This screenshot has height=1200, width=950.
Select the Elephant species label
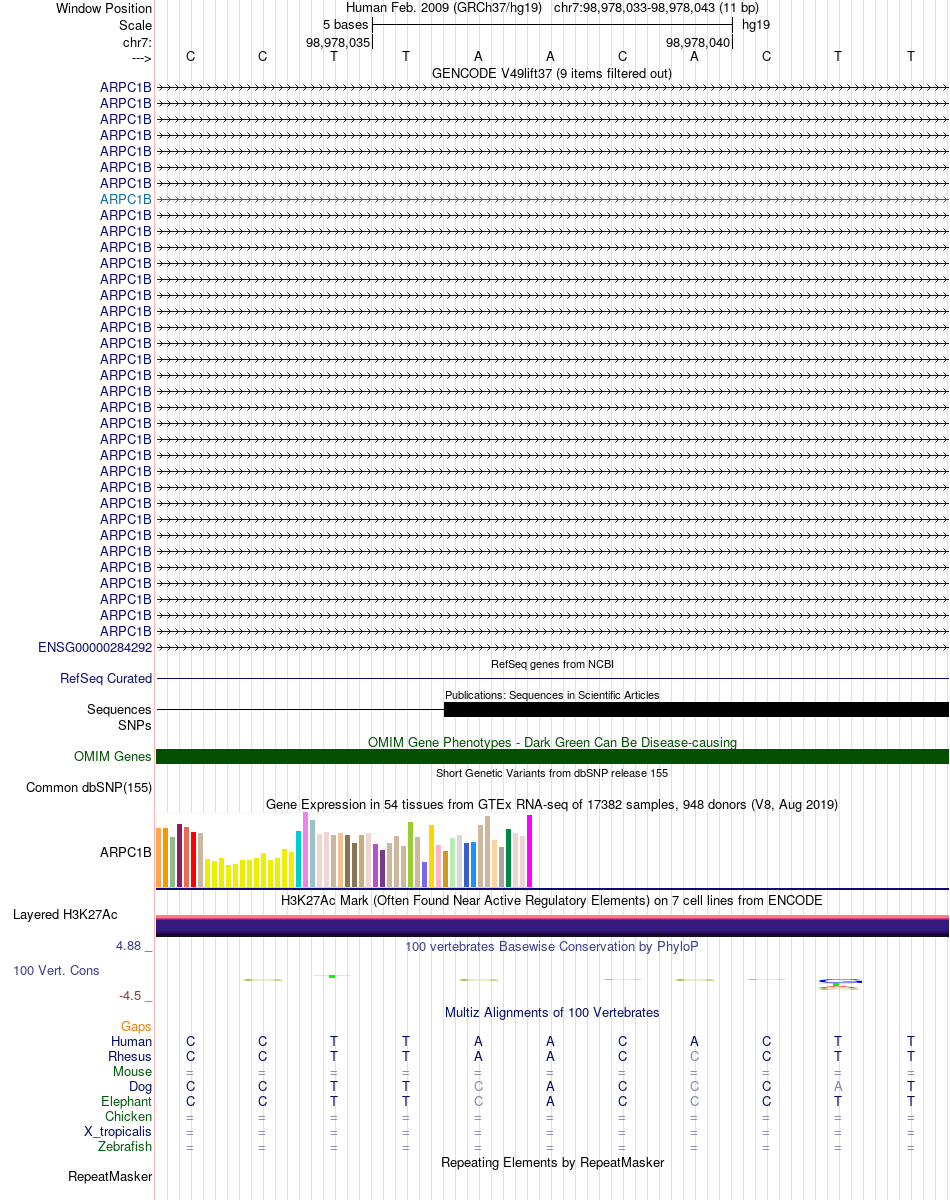click(x=126, y=1101)
